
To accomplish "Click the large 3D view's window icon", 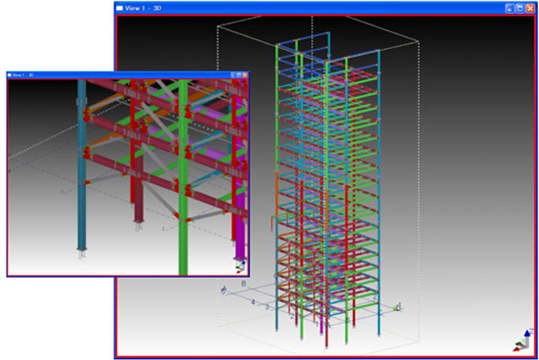I will click(119, 8).
